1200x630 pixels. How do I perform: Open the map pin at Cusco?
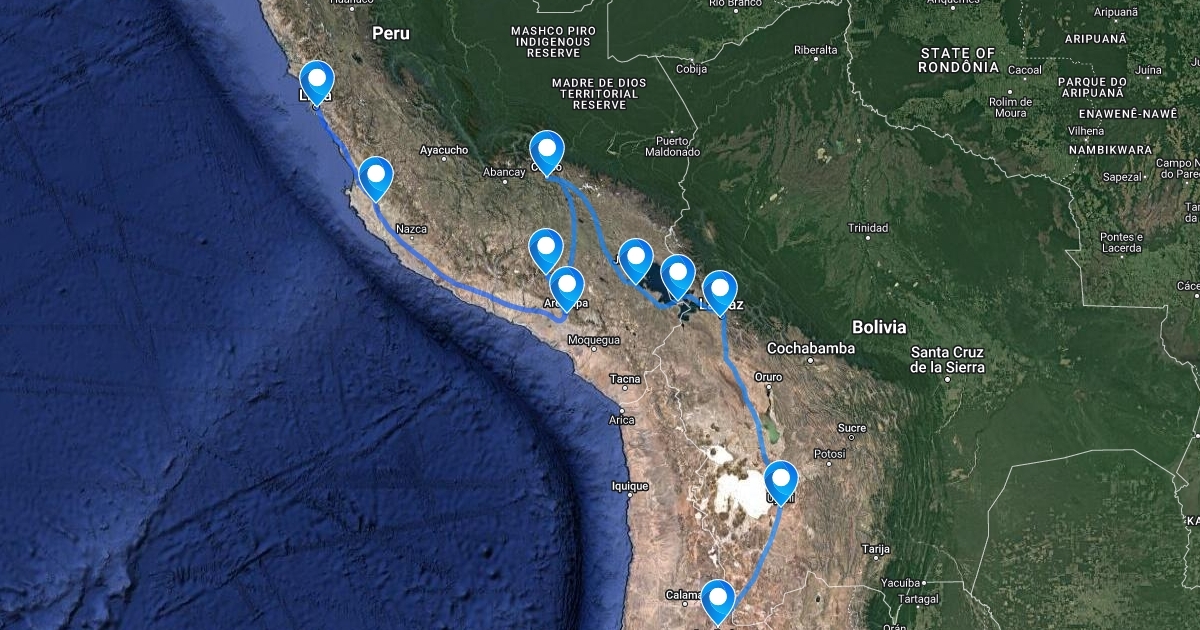pyautogui.click(x=546, y=152)
